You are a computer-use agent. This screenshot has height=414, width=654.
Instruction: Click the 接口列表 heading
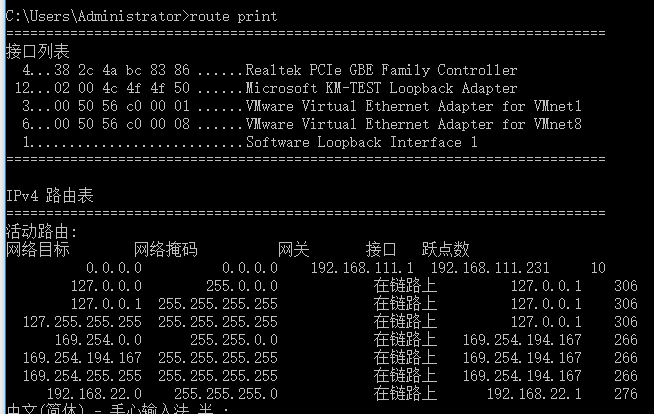[38, 52]
